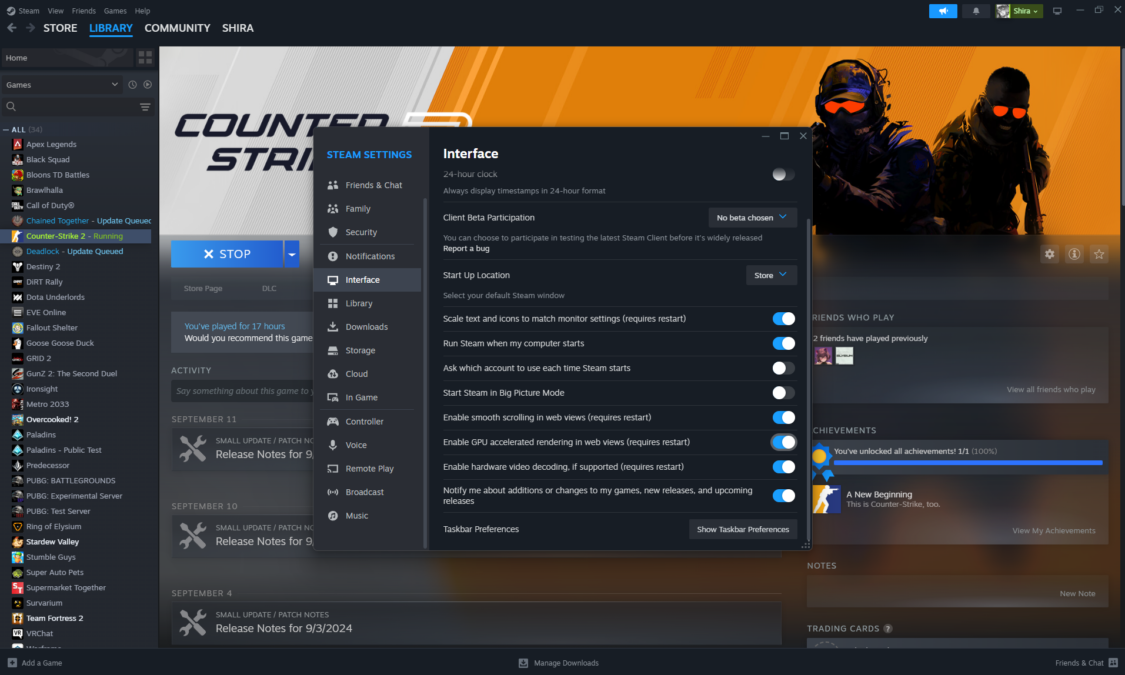Toggle Run Steam when my computer starts
1125x675 pixels.
(783, 343)
